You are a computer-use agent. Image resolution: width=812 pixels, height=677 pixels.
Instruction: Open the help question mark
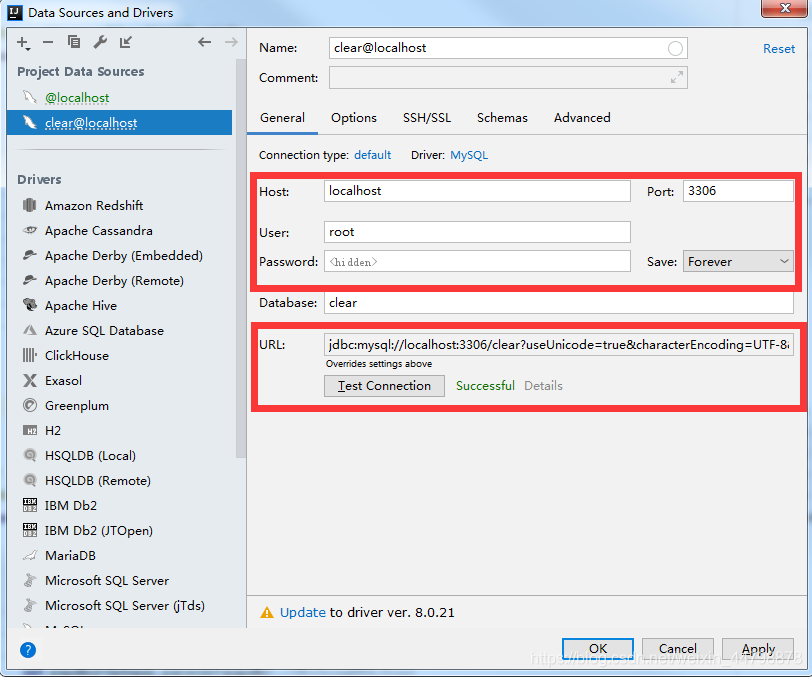point(28,650)
